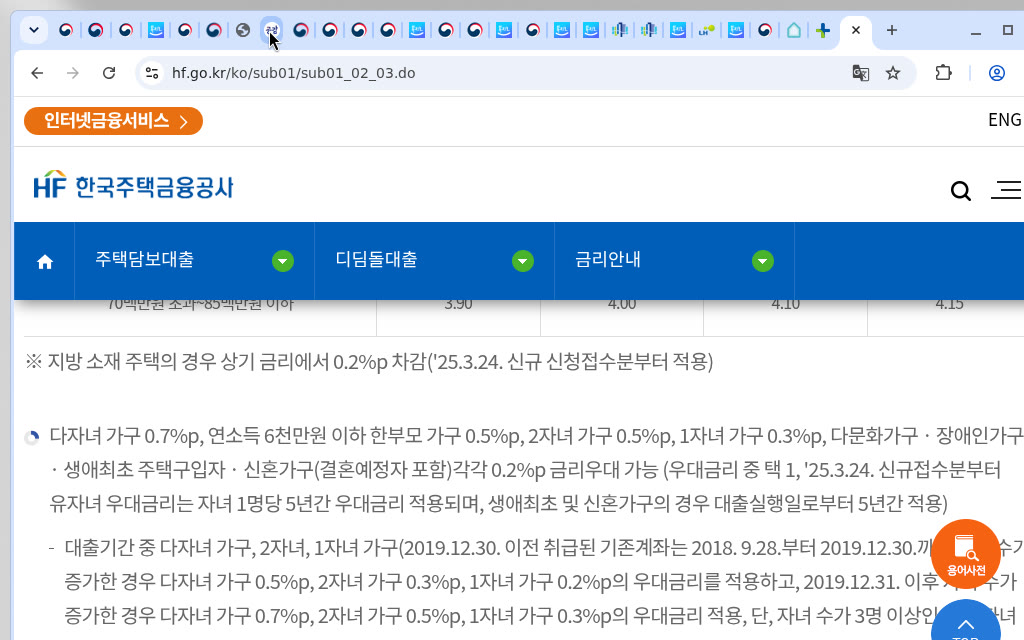
Task: Switch to the green-blue cross favicon tab
Action: point(823,30)
